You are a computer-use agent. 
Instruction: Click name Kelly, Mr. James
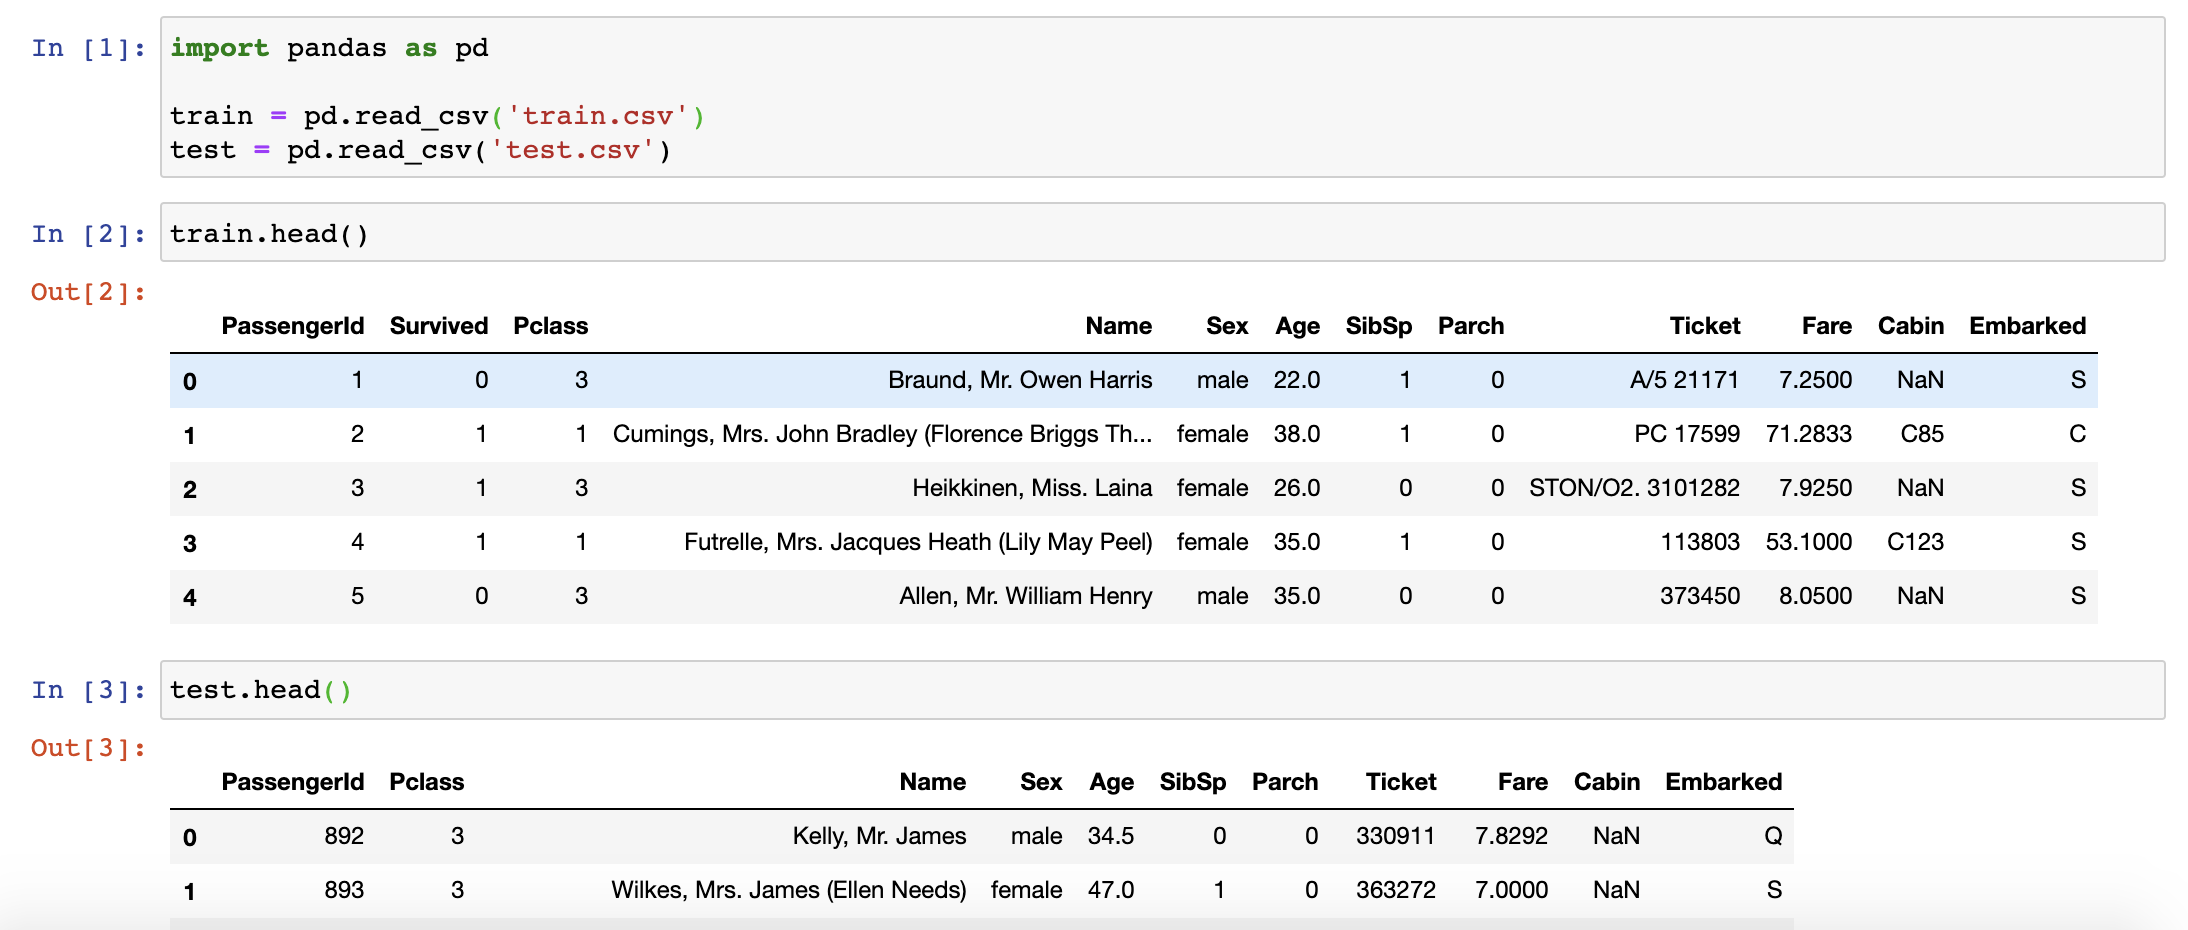[880, 836]
